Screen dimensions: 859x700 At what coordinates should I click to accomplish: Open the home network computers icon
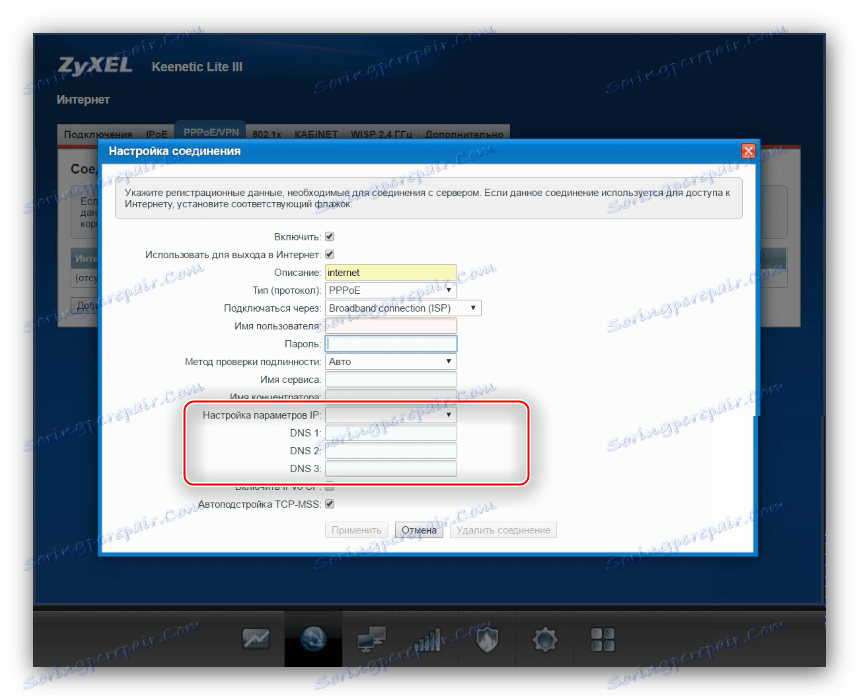pyautogui.click(x=371, y=639)
